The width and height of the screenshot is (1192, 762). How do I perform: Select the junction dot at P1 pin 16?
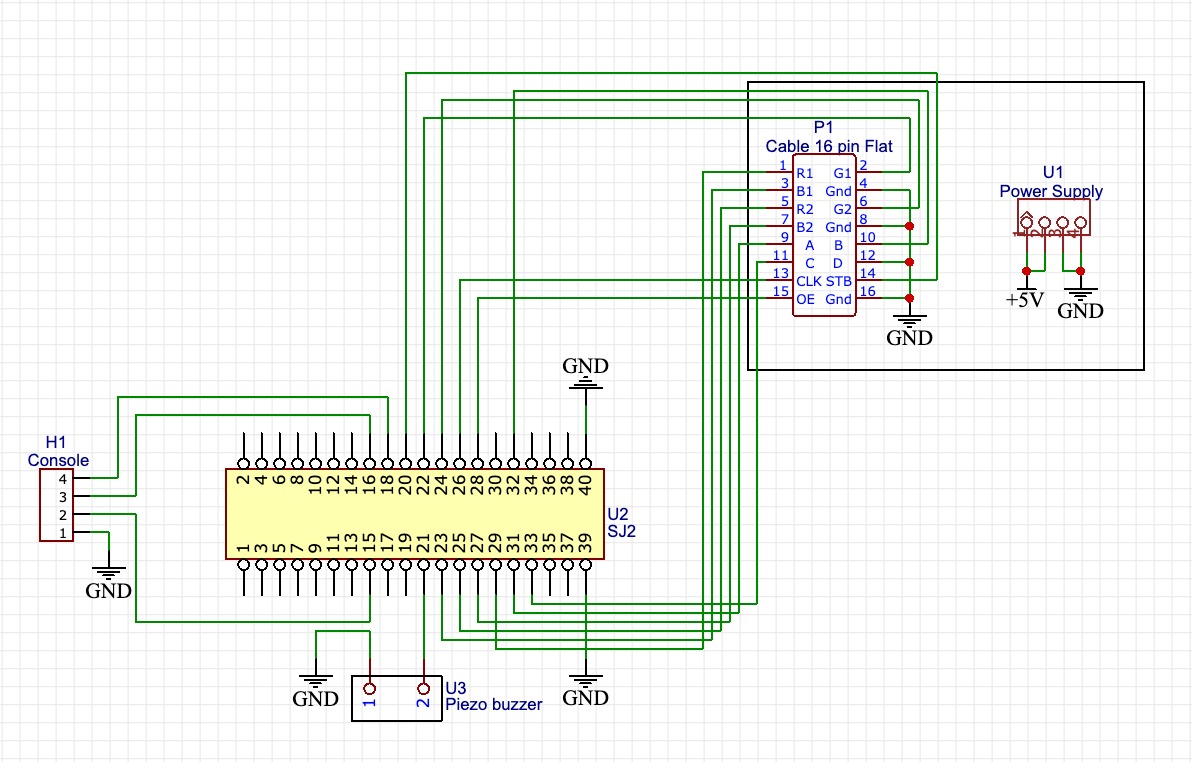[909, 298]
